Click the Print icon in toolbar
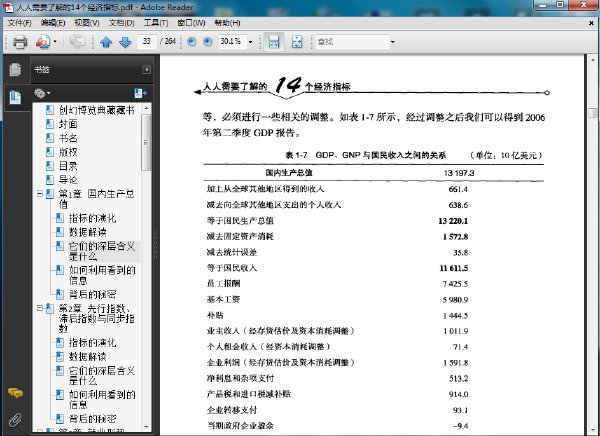The height and width of the screenshot is (436, 600). 20,42
